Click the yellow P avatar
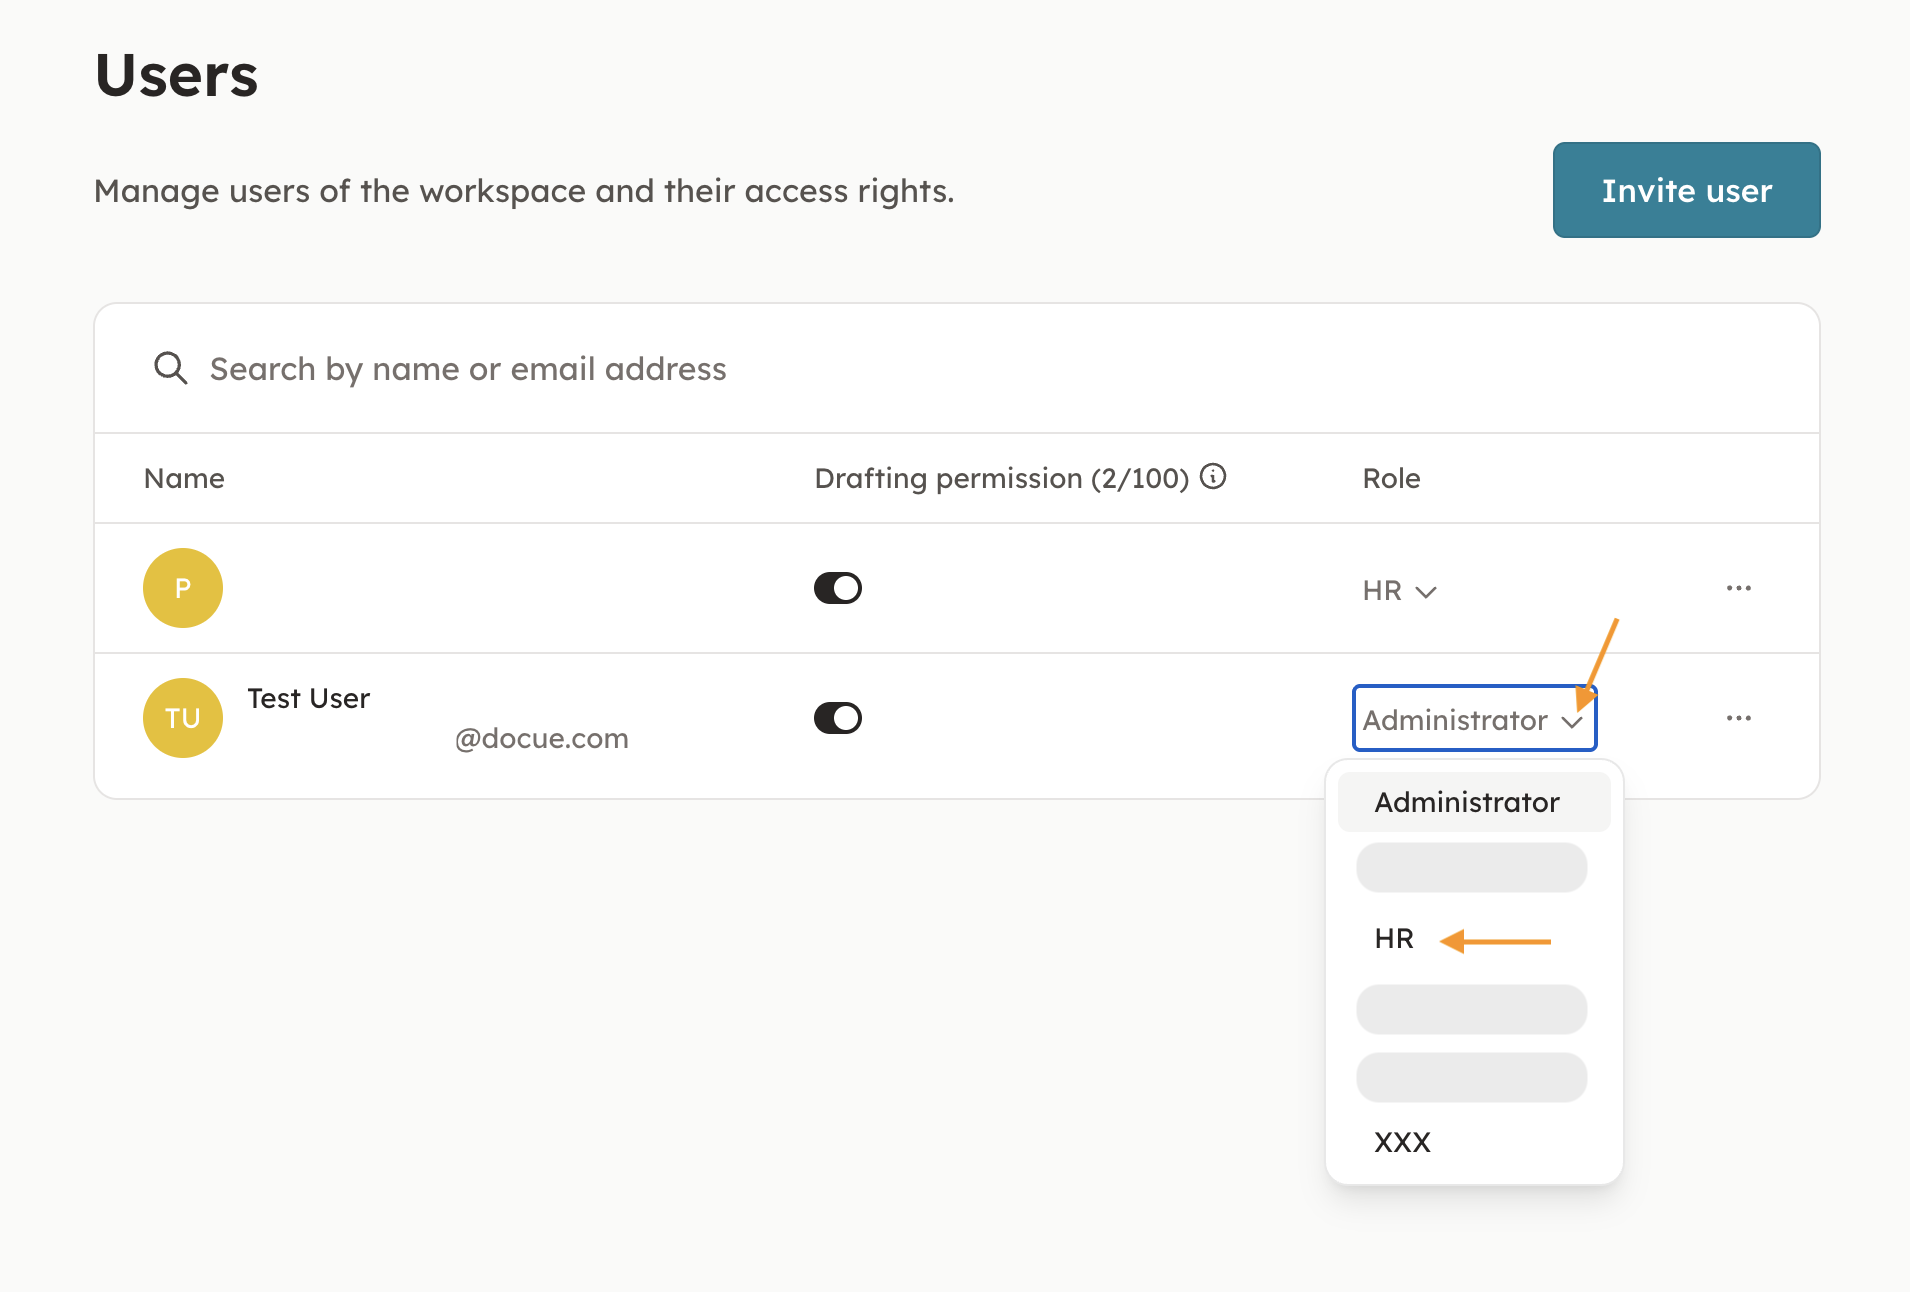The image size is (1910, 1292). (183, 588)
